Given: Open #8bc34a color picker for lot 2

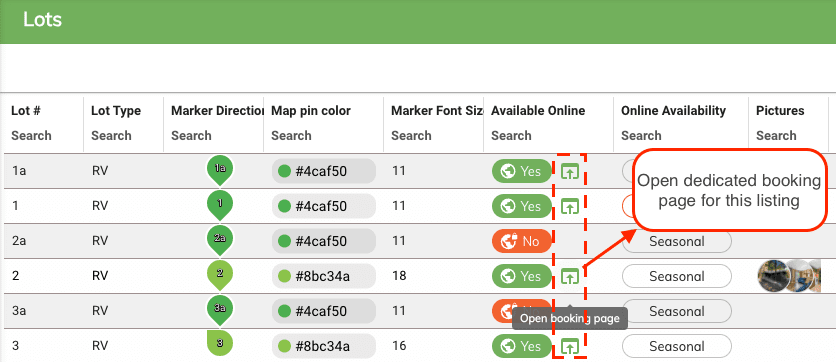Looking at the screenshot, I should 324,276.
